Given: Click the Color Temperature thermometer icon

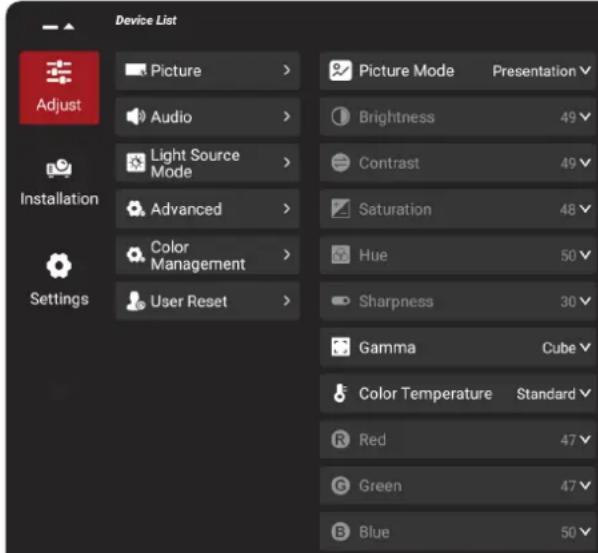Looking at the screenshot, I should pos(340,393).
